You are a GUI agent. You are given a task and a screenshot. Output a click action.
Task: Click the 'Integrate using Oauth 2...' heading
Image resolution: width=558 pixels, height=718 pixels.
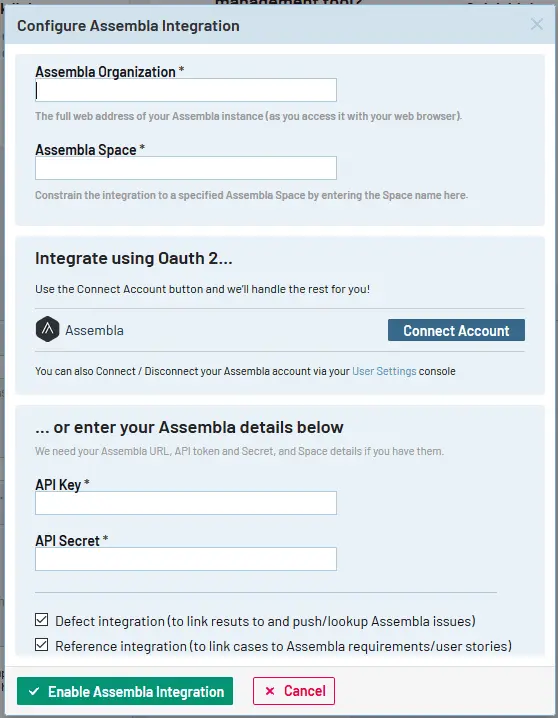[134, 258]
